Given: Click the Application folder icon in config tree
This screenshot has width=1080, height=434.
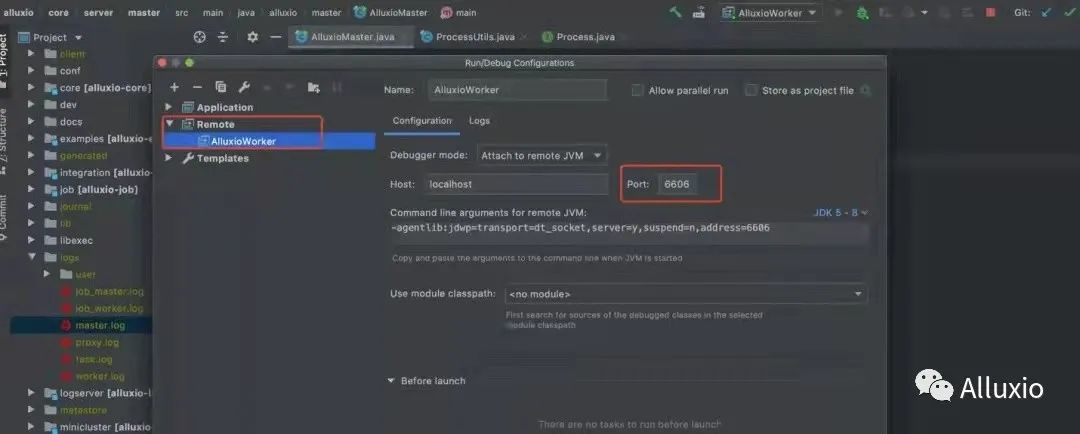Looking at the screenshot, I should pyautogui.click(x=188, y=107).
